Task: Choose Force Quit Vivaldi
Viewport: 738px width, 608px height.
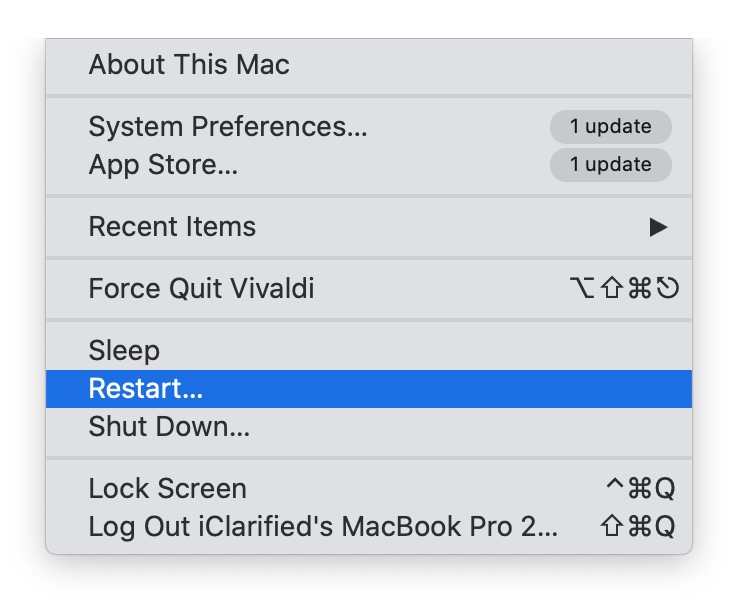Action: (x=201, y=290)
